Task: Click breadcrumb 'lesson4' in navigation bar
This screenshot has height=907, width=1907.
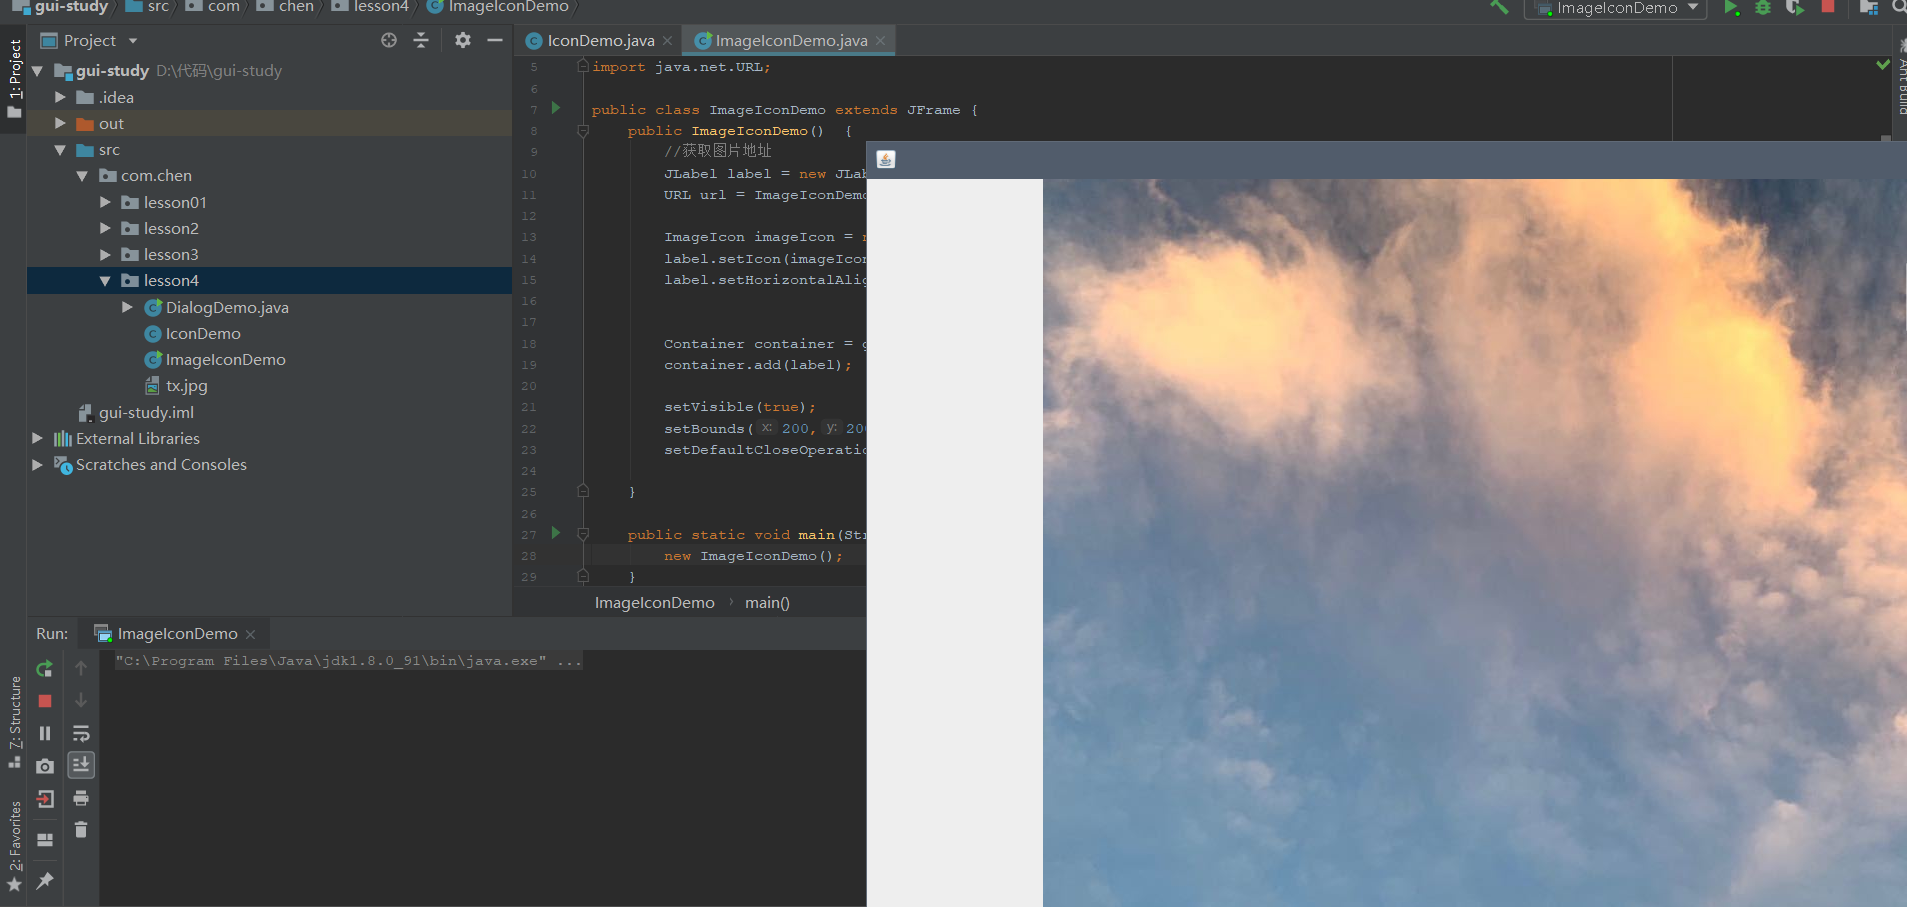Action: pos(381,7)
